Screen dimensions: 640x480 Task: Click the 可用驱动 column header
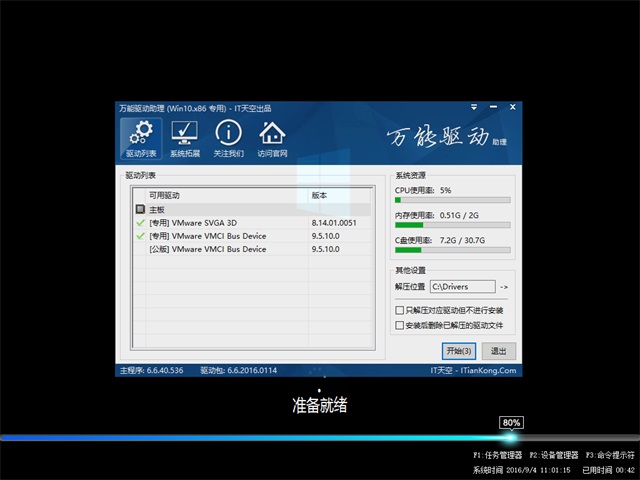(x=220, y=195)
